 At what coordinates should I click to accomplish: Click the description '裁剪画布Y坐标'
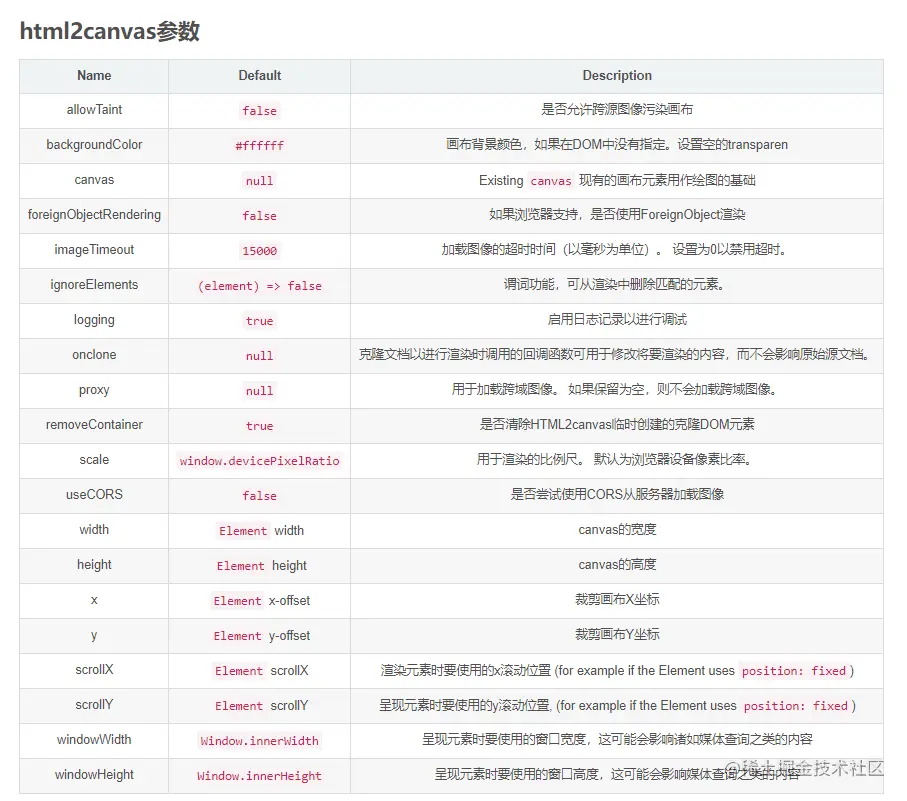tap(617, 634)
